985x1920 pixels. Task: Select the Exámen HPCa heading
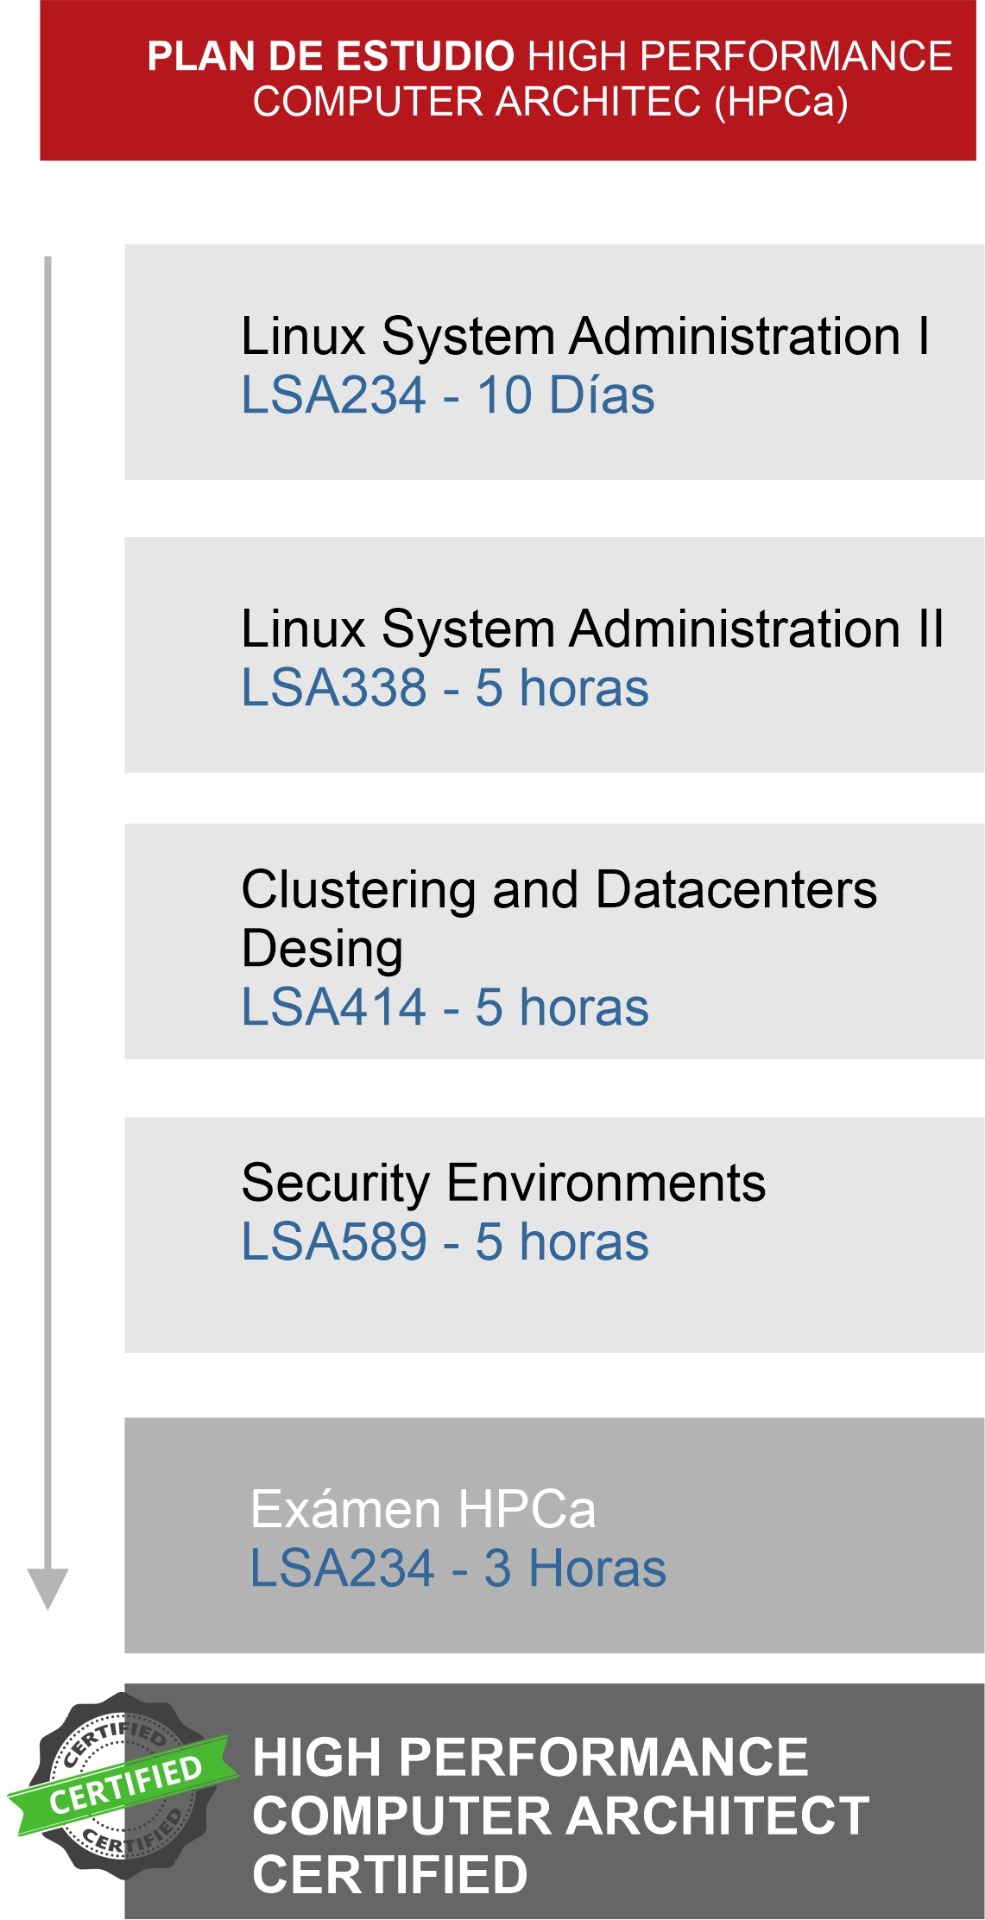click(x=423, y=1509)
